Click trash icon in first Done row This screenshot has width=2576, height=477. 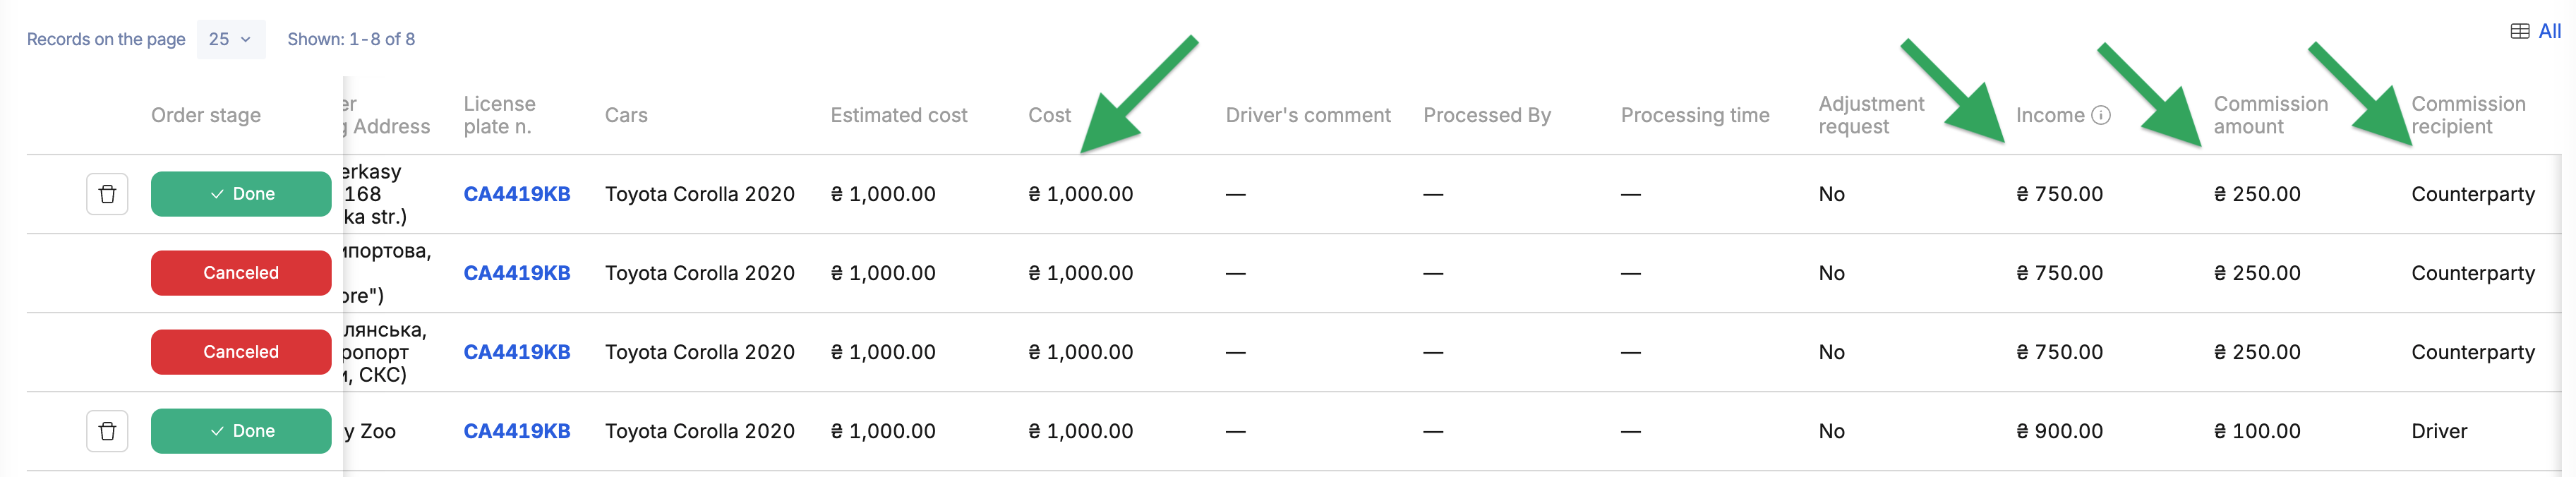point(107,194)
